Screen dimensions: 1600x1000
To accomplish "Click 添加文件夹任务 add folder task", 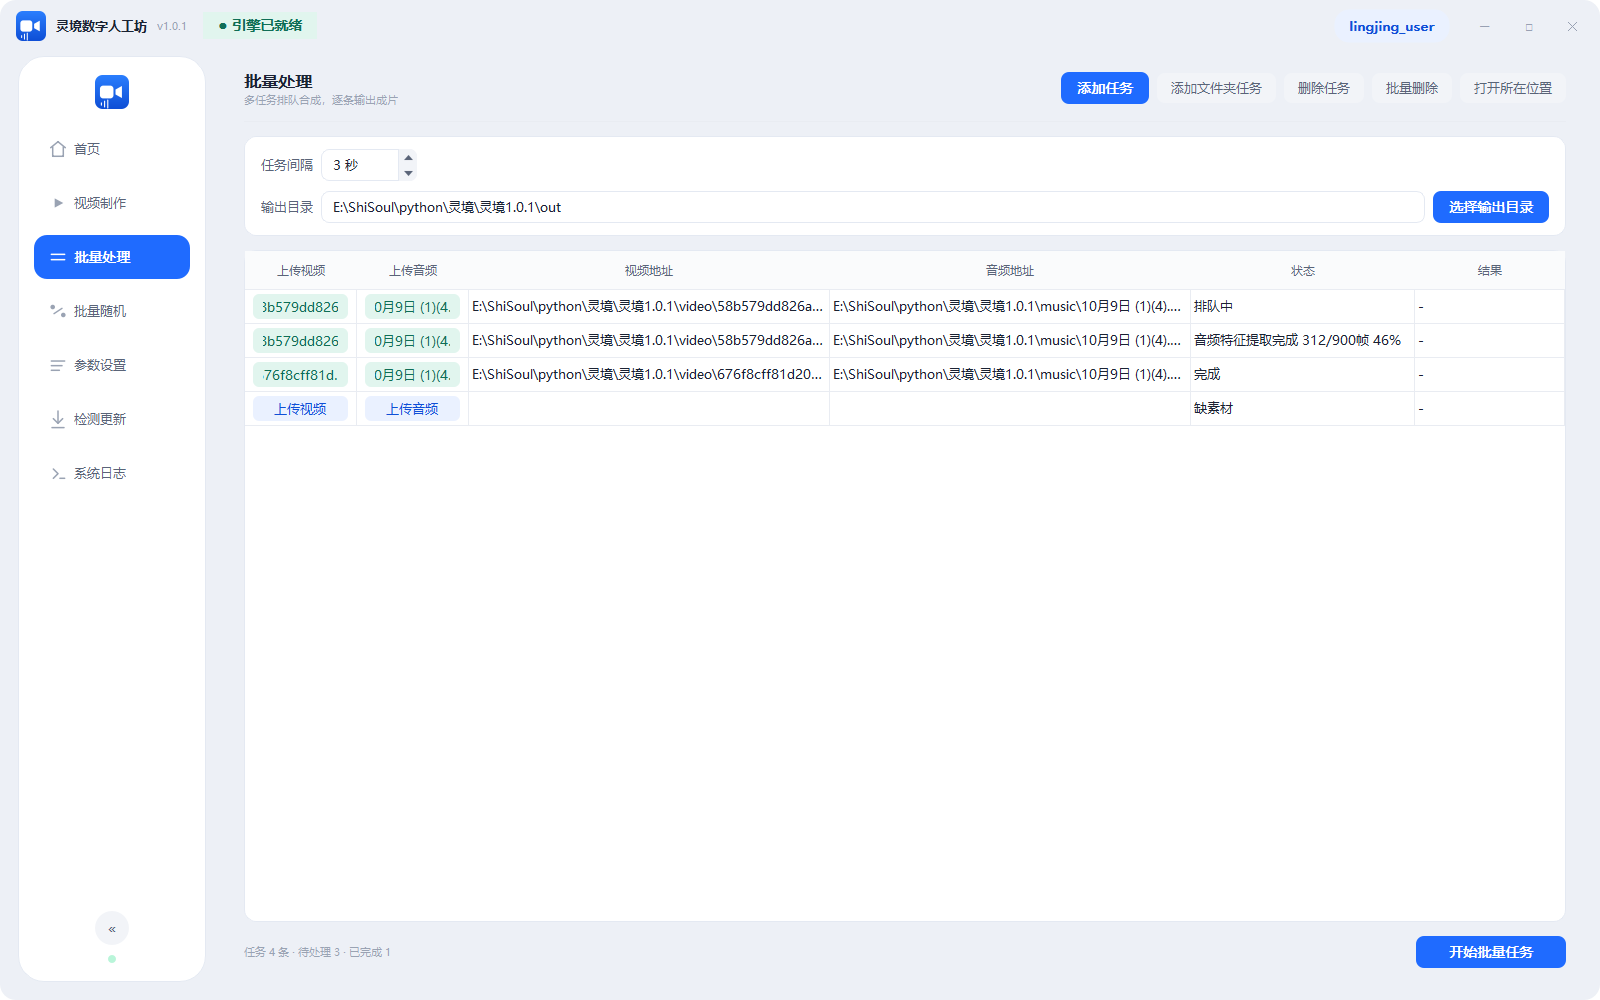I will pyautogui.click(x=1216, y=88).
